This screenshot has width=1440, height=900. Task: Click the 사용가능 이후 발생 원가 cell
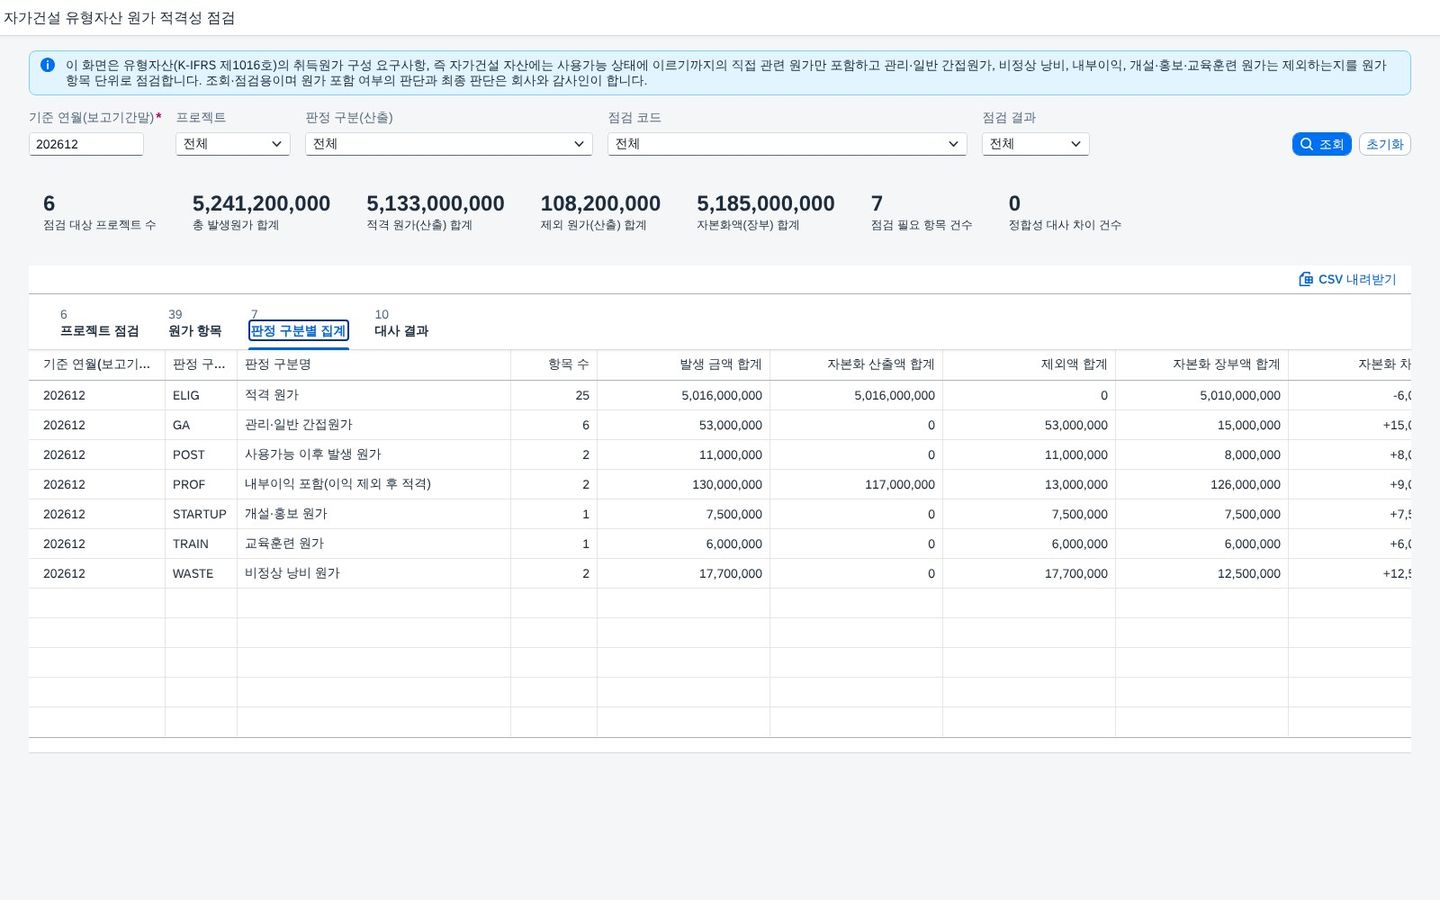tap(374, 455)
